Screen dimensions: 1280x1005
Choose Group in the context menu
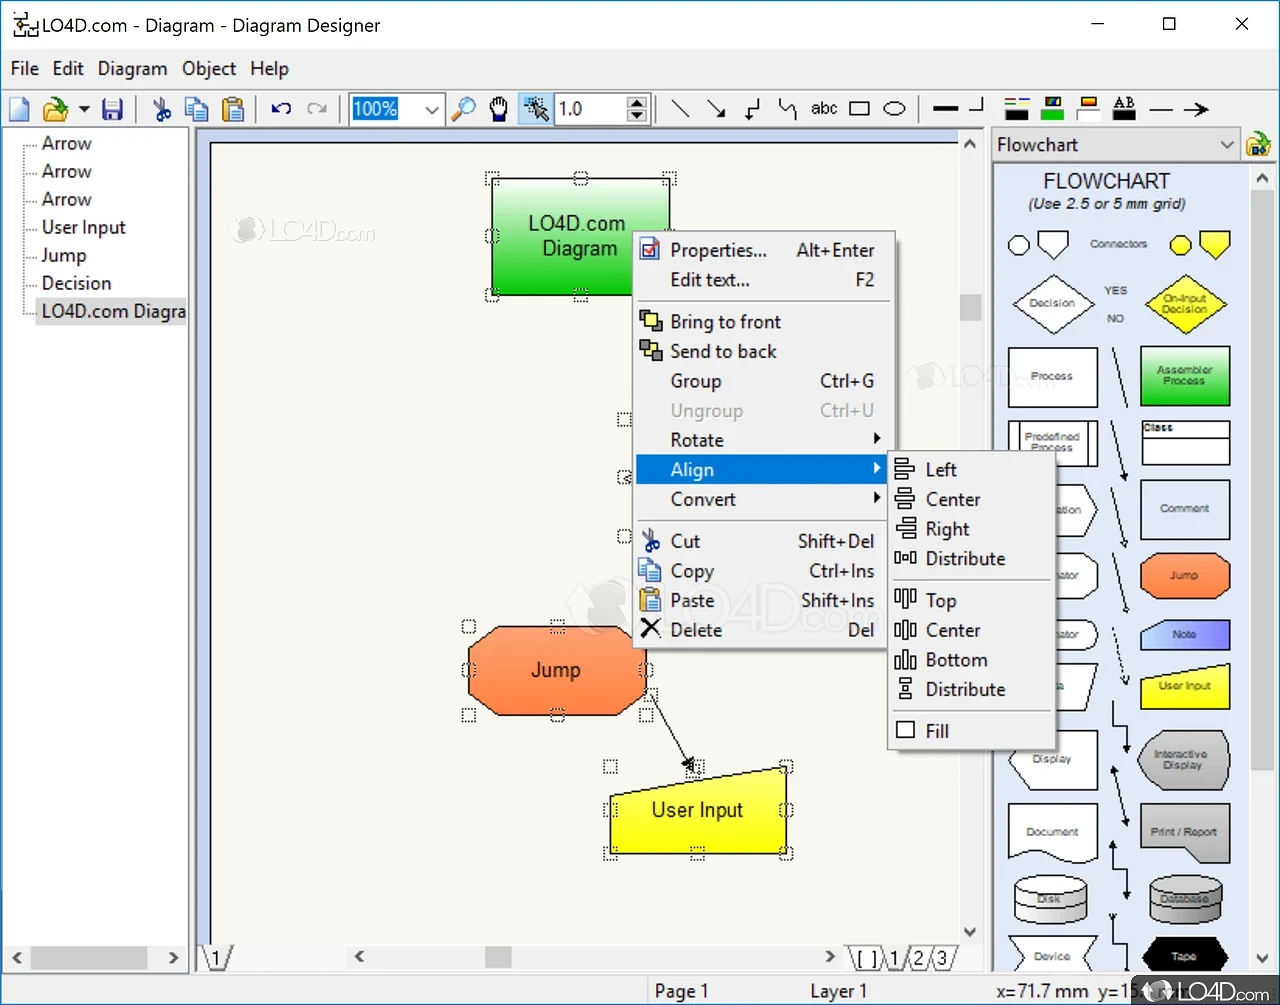point(764,381)
